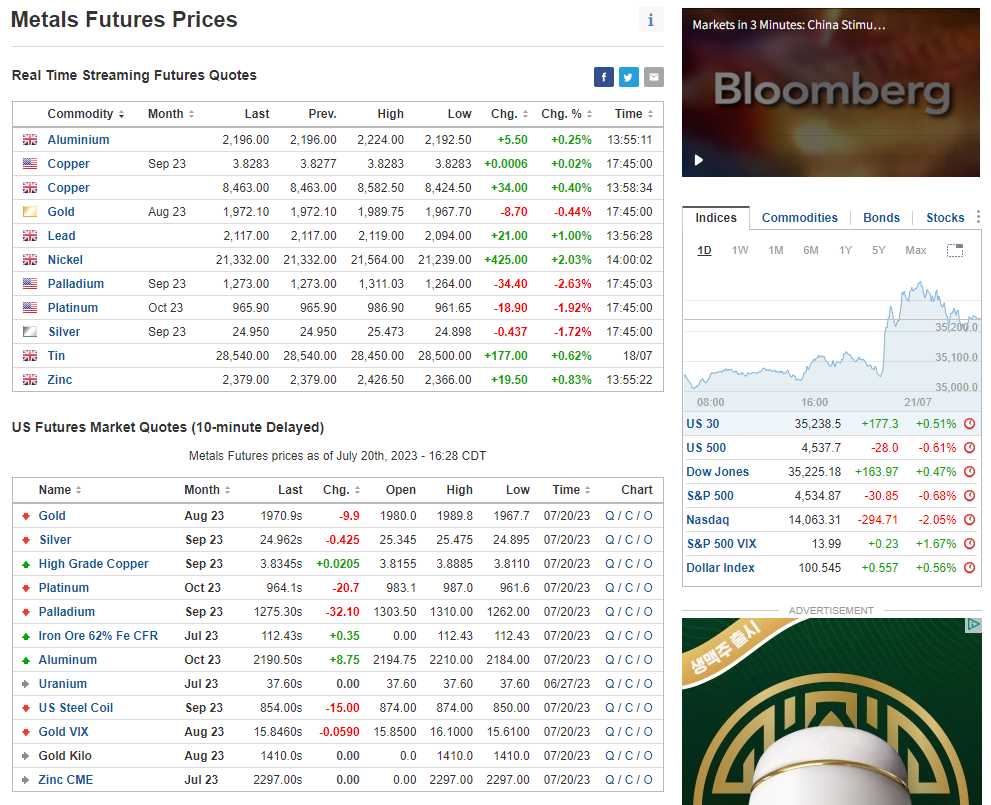Select the 6M chart range
The image size is (991, 805).
[811, 250]
